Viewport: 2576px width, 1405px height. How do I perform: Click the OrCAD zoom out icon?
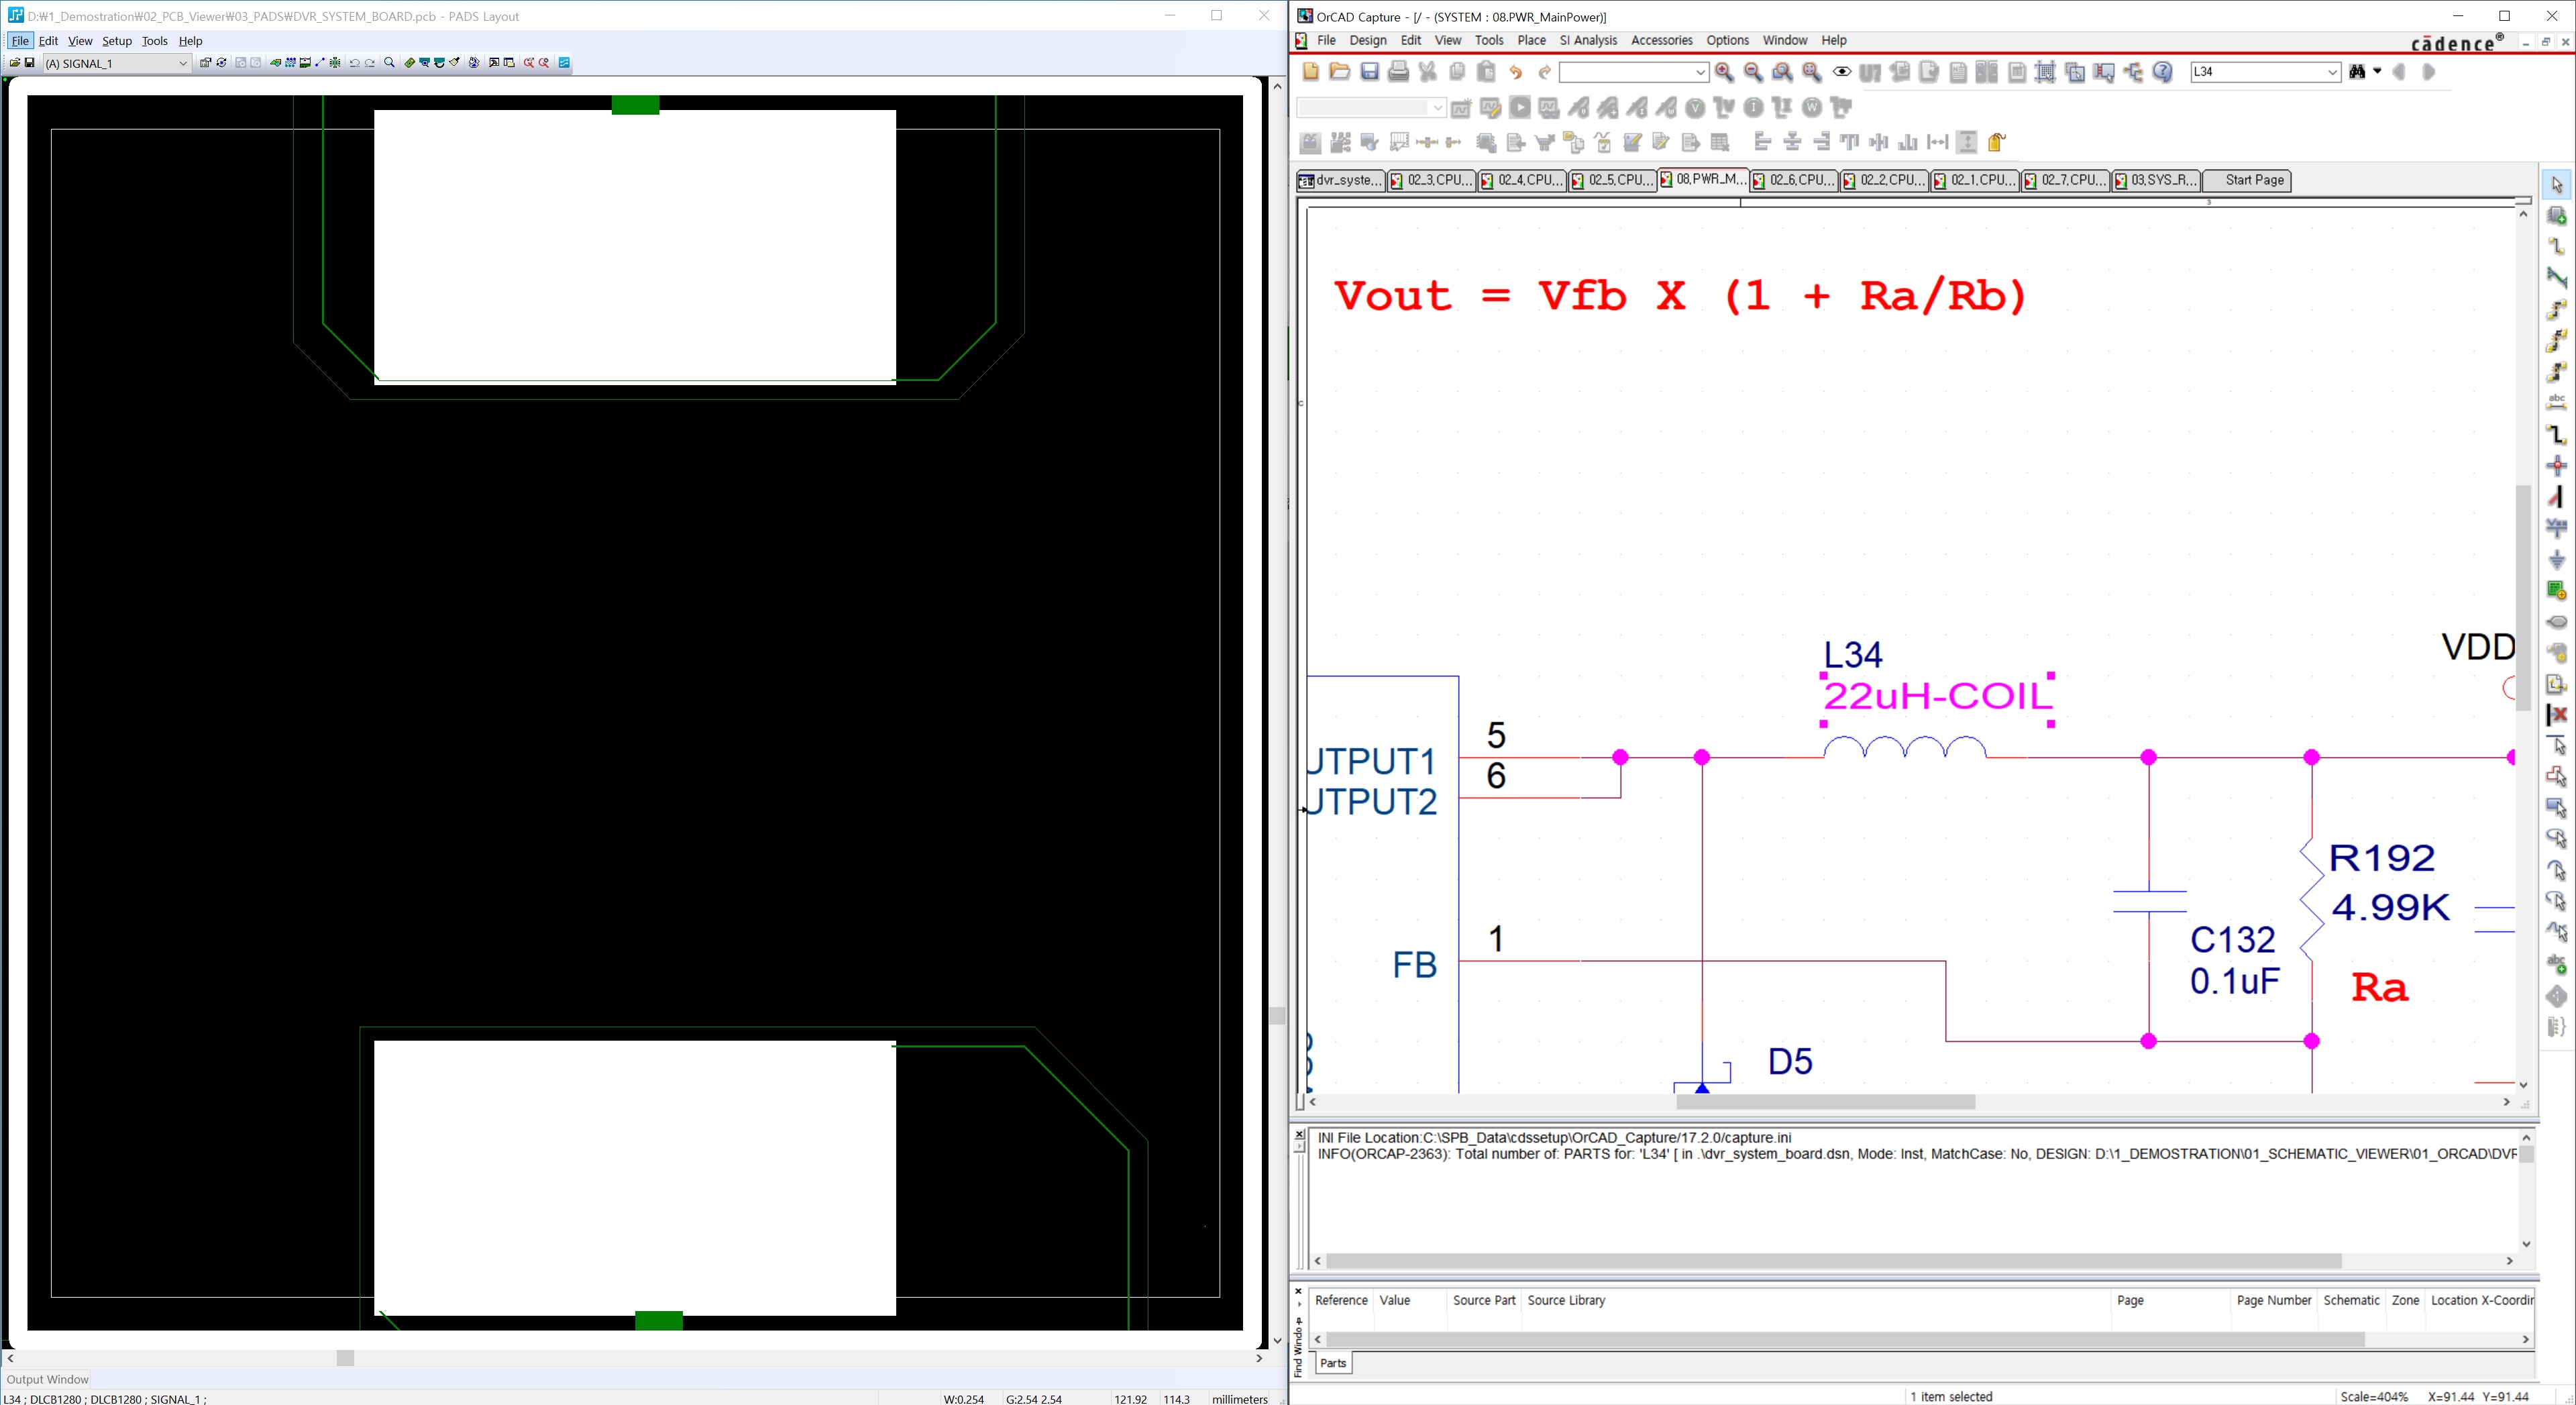pos(1753,72)
